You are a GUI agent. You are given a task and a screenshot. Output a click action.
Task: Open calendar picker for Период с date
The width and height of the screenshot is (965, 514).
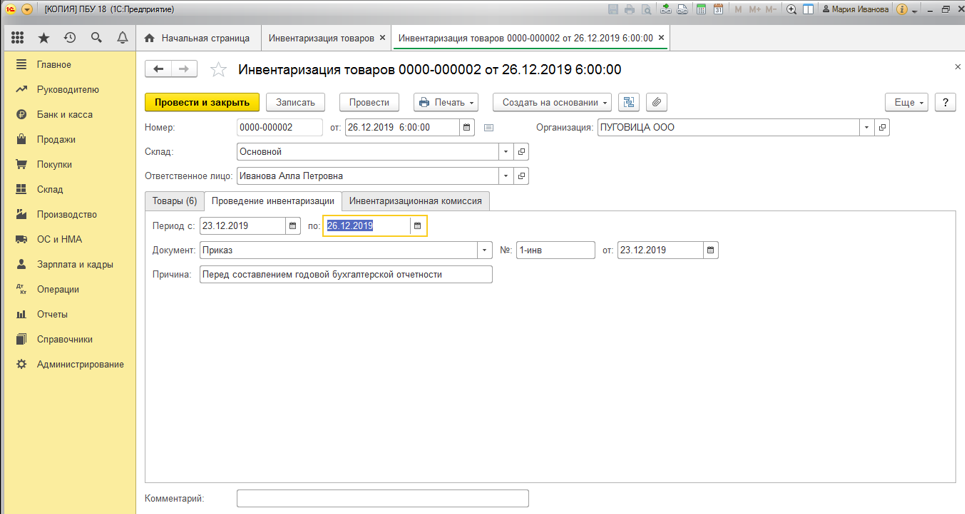[x=293, y=226]
